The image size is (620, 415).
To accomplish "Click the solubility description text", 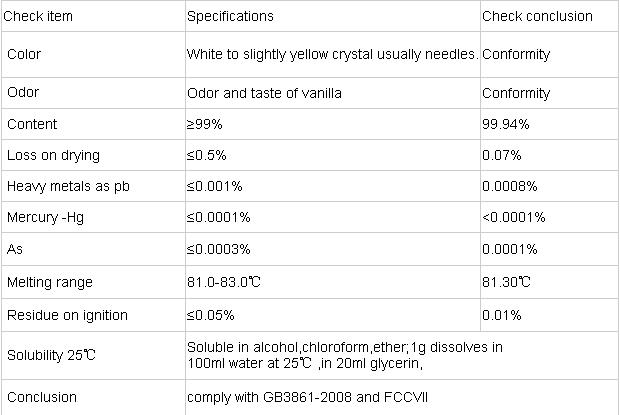I will [345, 355].
